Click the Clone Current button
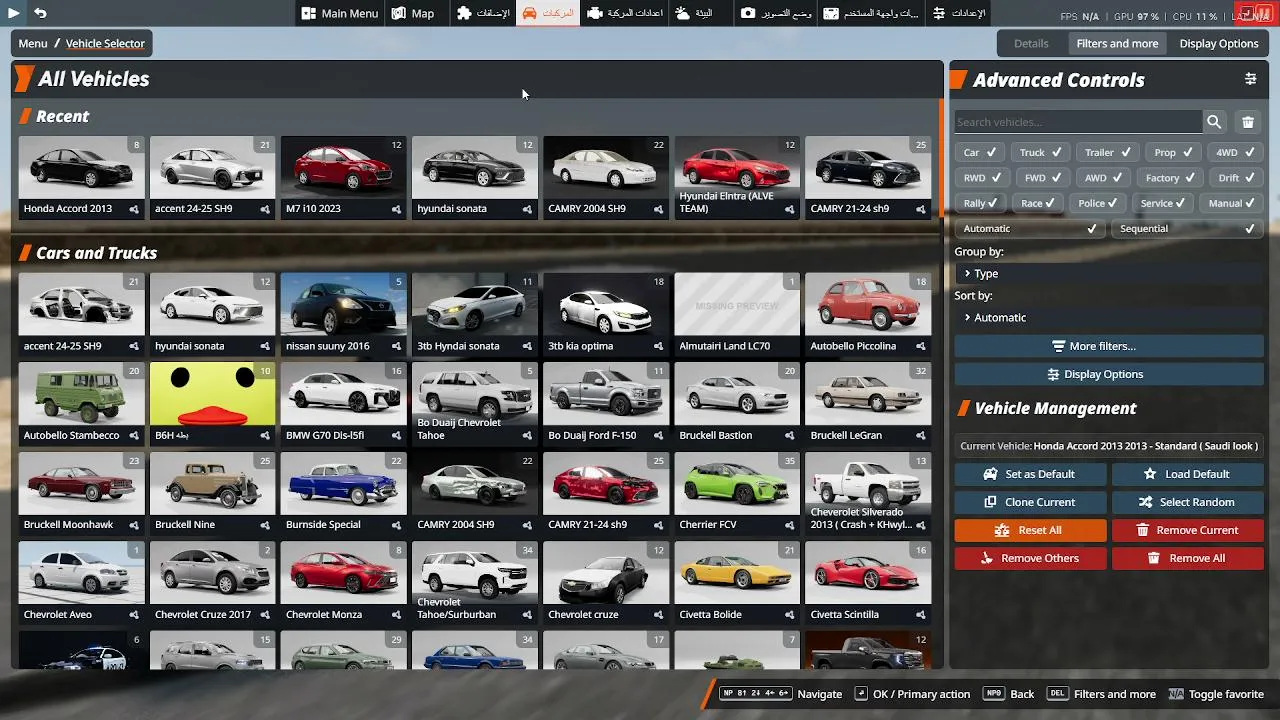This screenshot has height=720, width=1280. click(1030, 502)
